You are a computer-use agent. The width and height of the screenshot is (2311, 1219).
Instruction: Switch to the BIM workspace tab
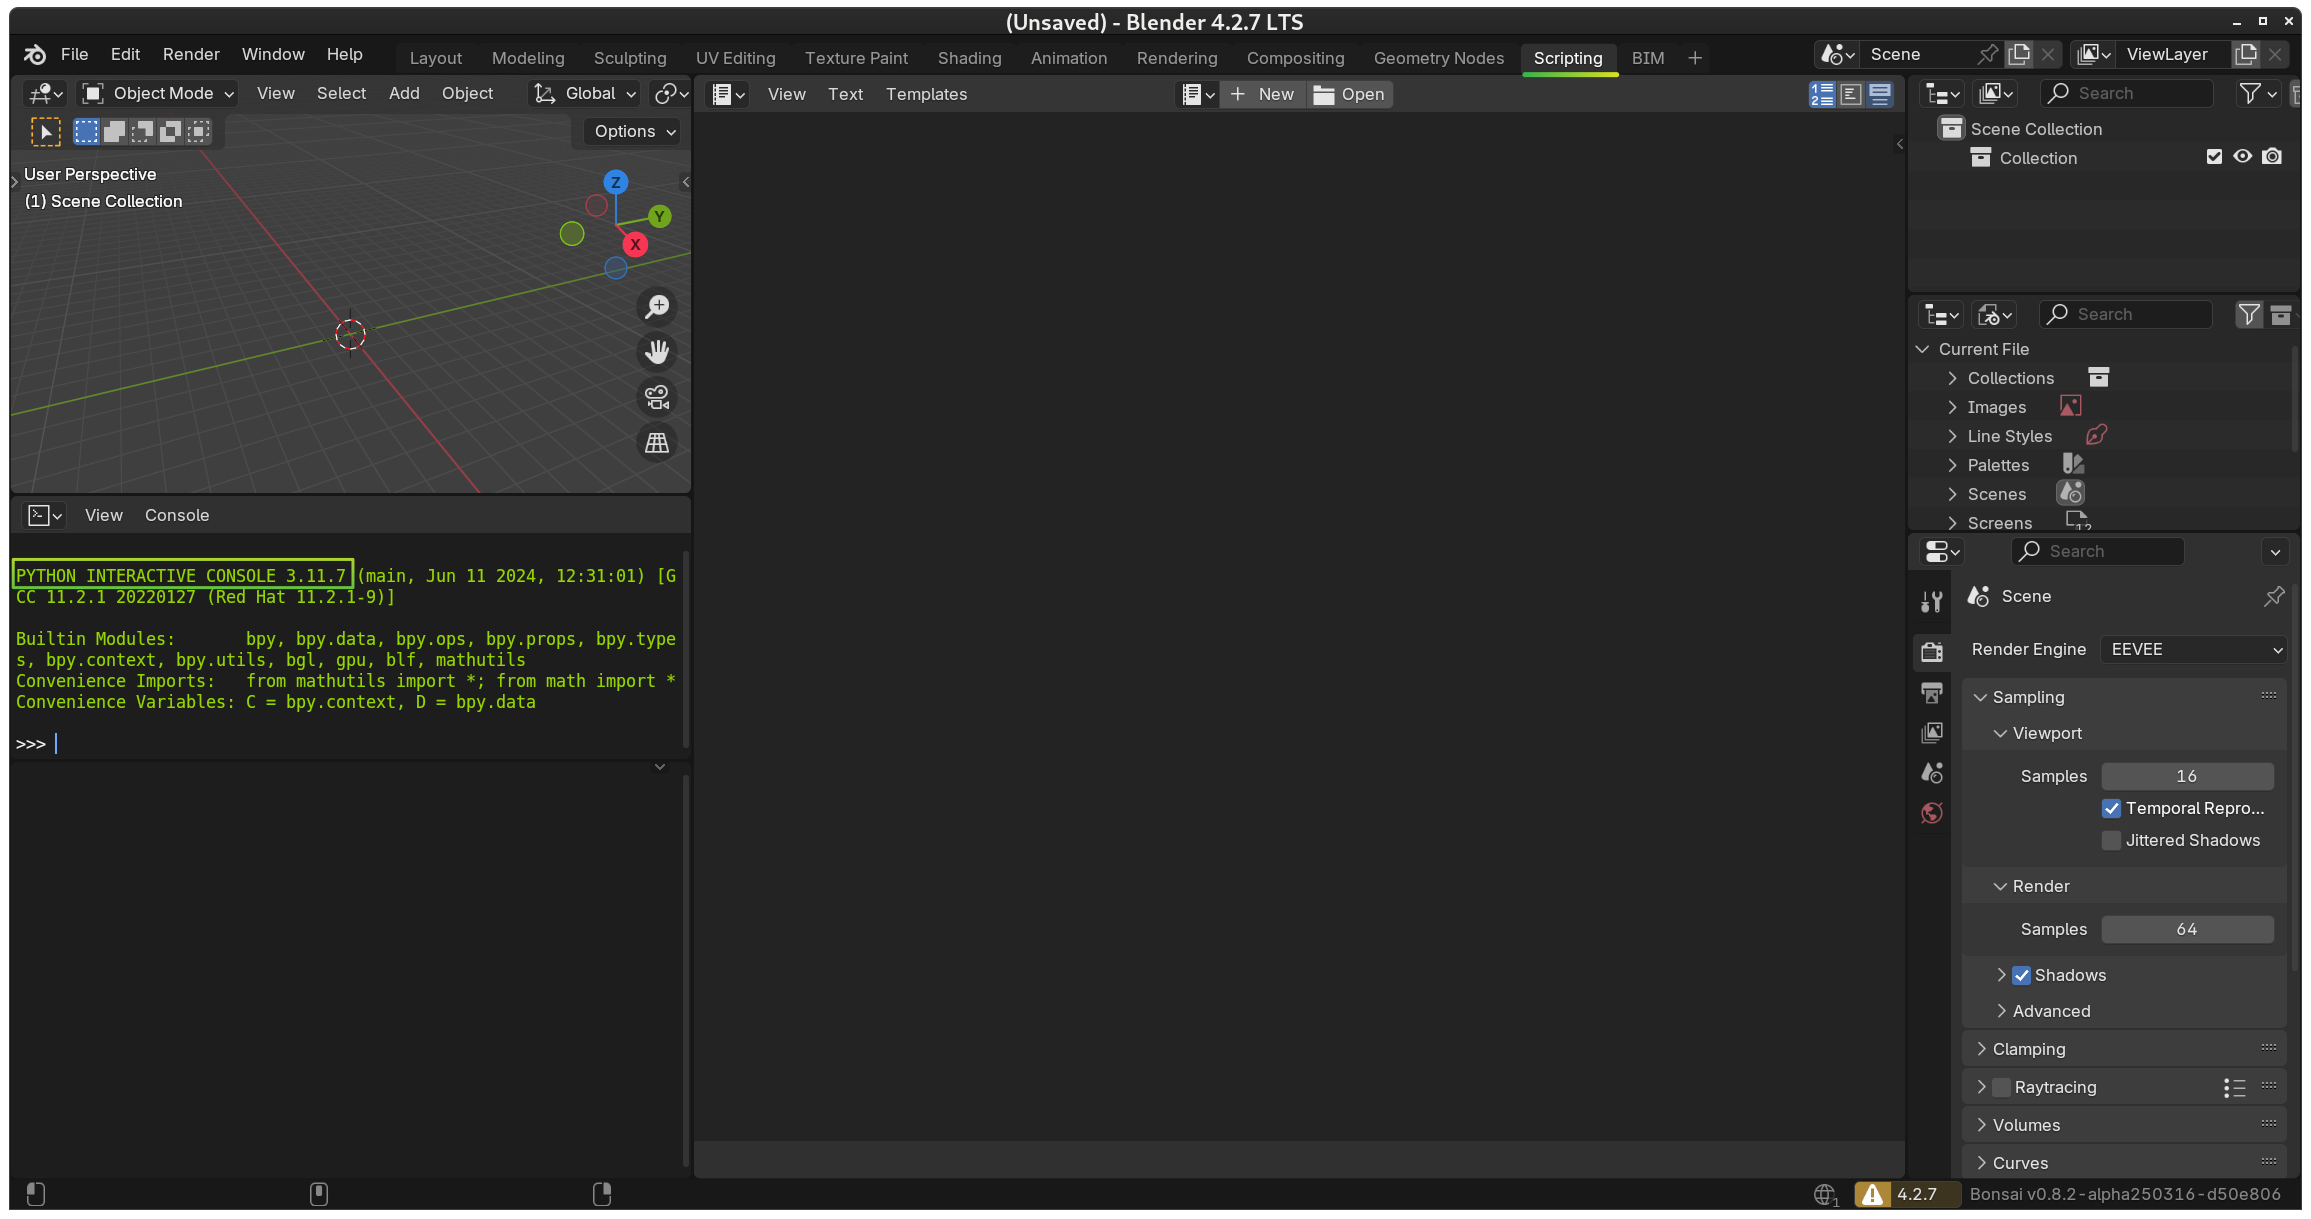click(x=1647, y=58)
